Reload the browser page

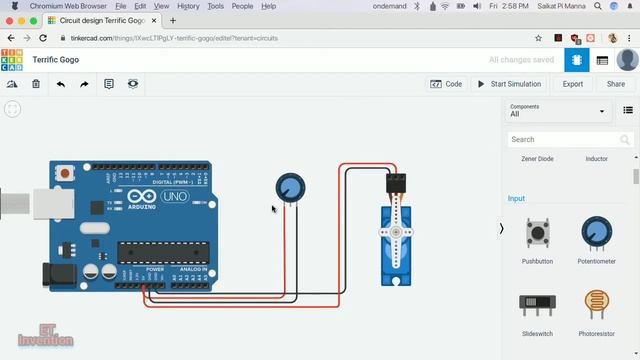coord(43,38)
